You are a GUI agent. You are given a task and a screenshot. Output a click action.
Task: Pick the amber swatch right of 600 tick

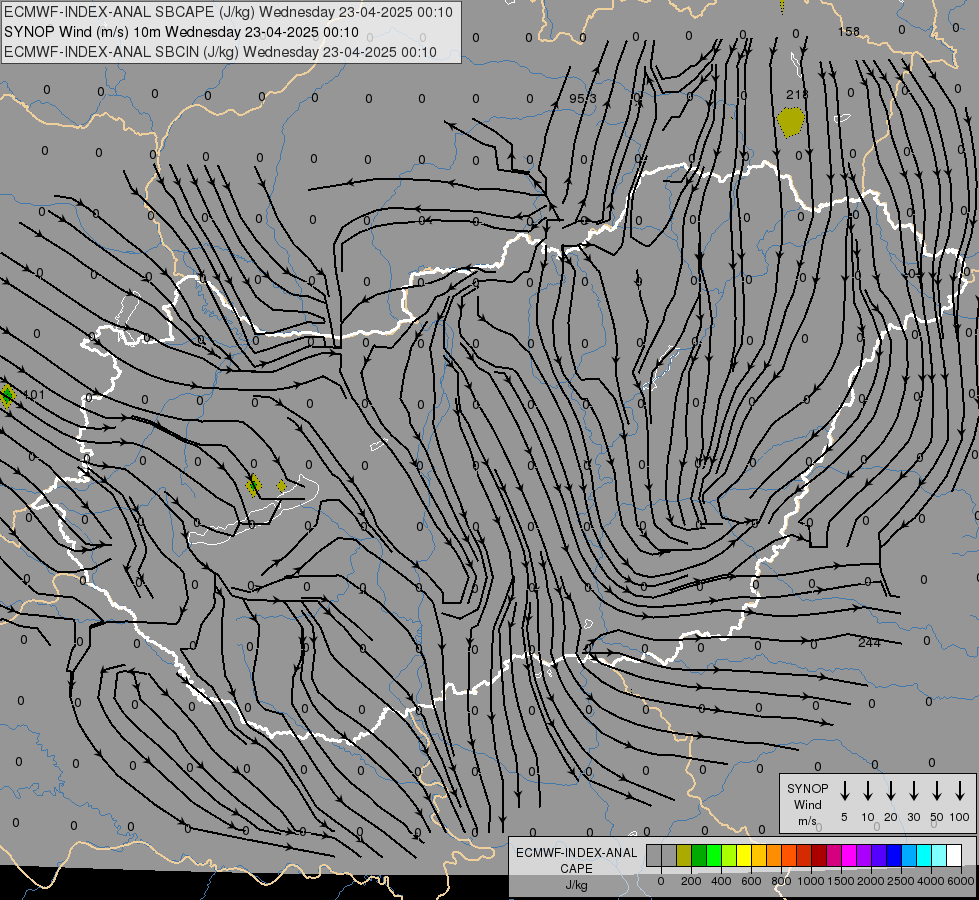pyautogui.click(x=759, y=855)
